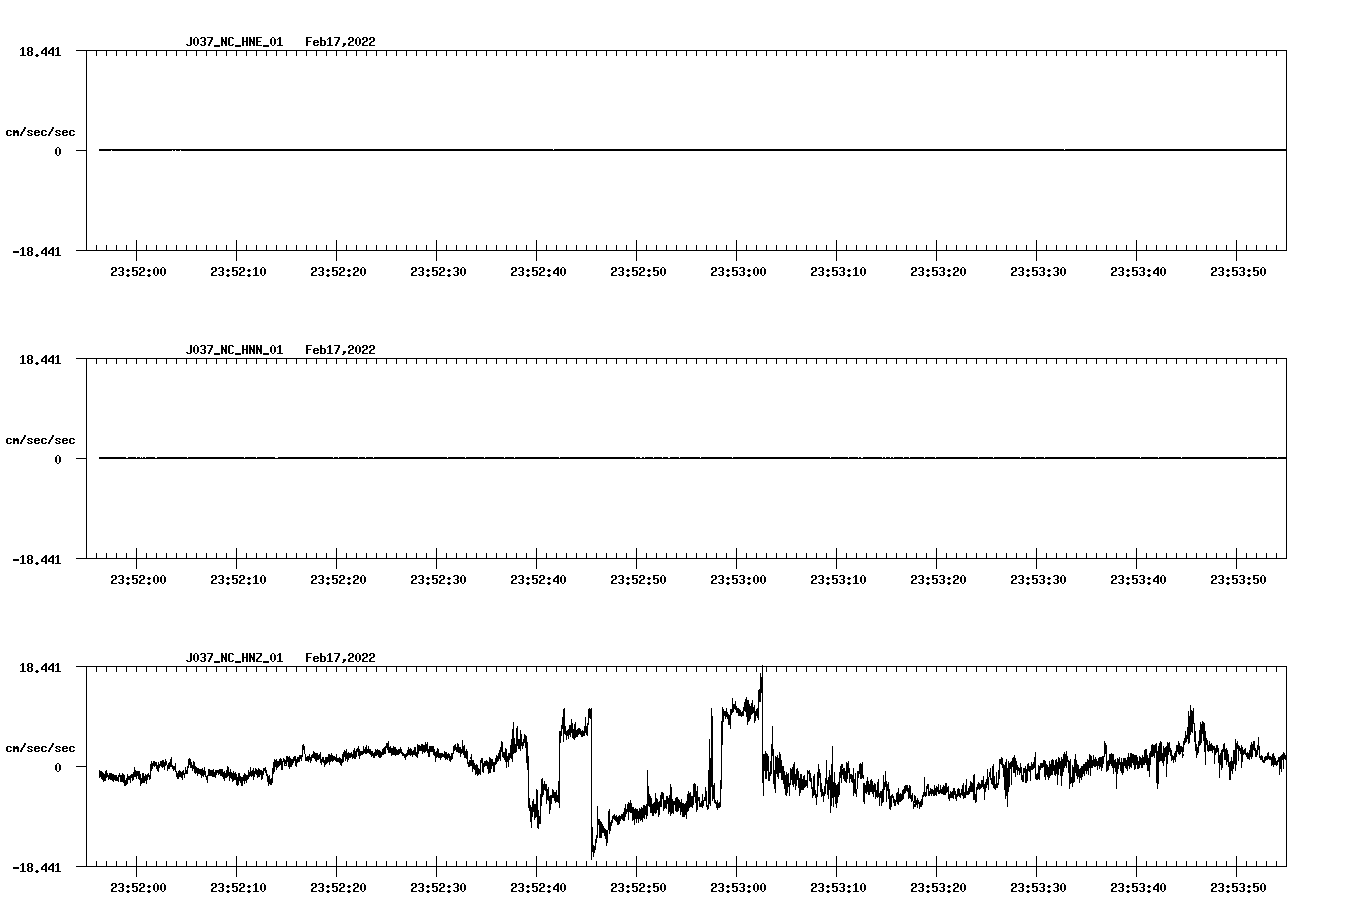Screen dimensions: 1358x924
Task: Click the 23:52:50 time label under HNZ plot
Action: click(x=638, y=888)
